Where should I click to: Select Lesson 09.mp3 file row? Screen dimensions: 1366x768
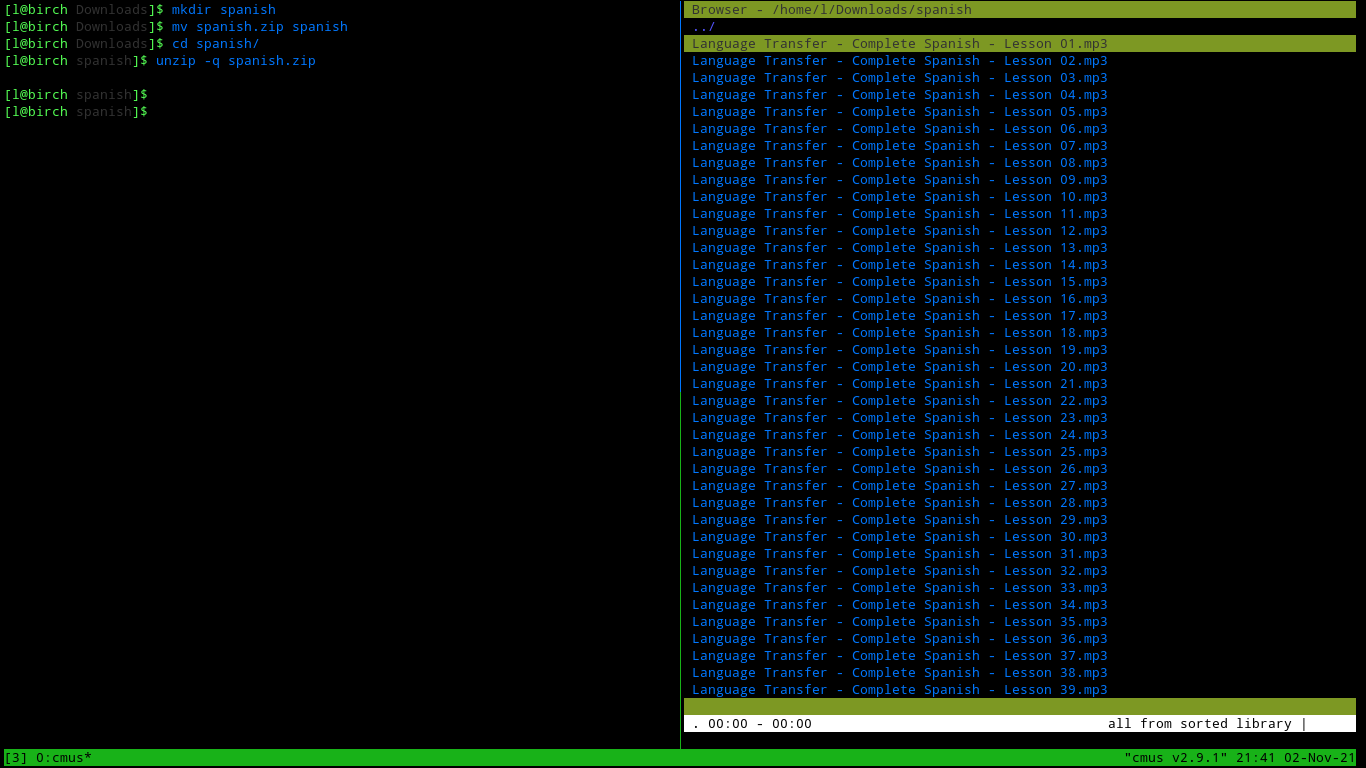point(1020,179)
